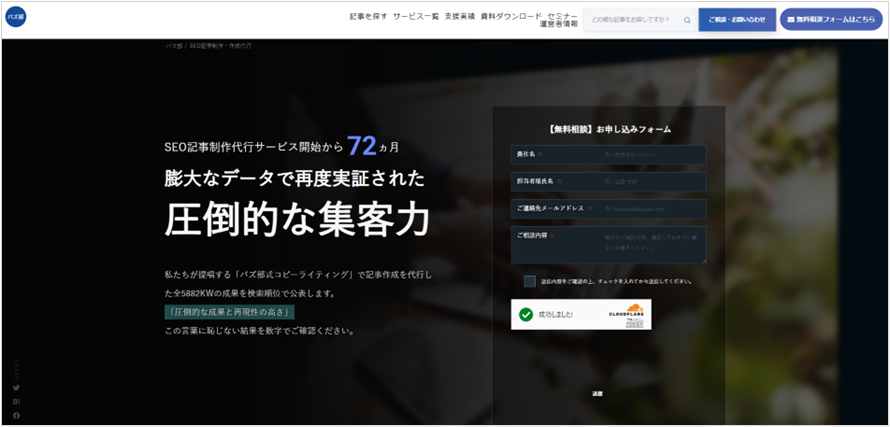Open the セミナー menu item

(x=563, y=16)
